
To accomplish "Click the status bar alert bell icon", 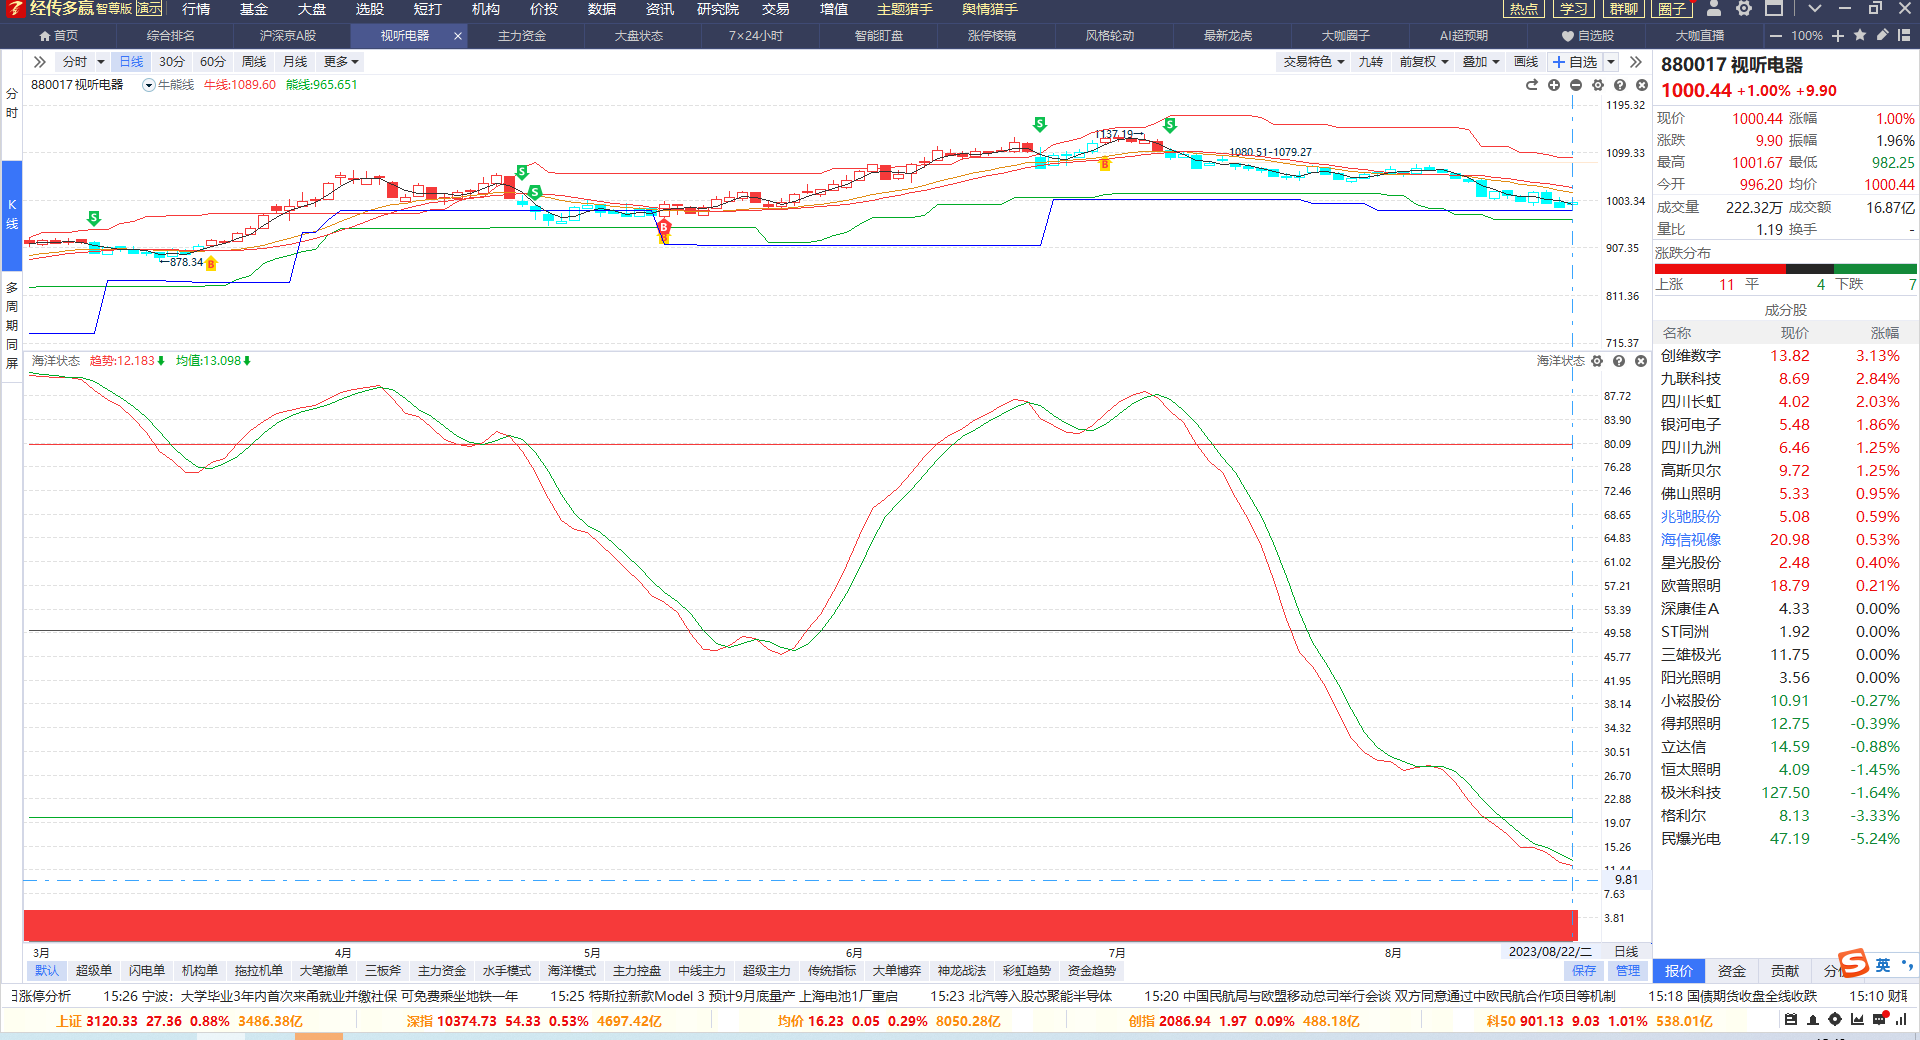I will [1812, 1020].
